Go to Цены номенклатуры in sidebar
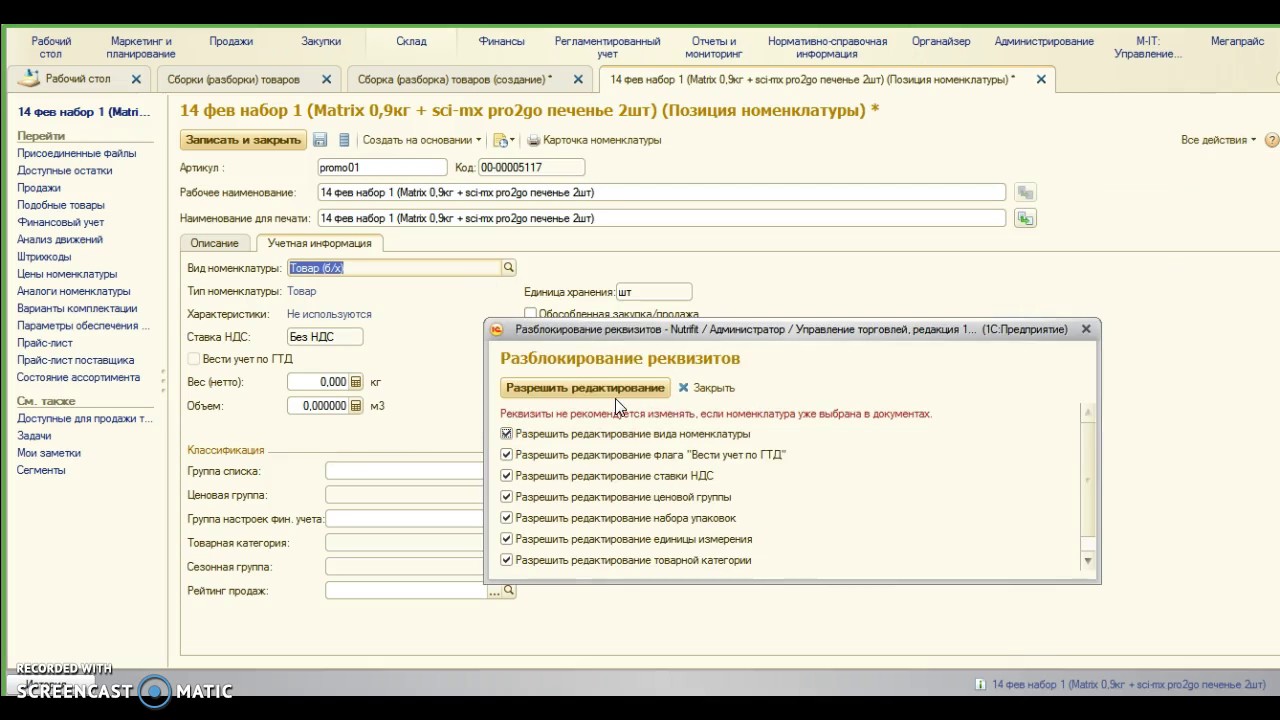Image resolution: width=1280 pixels, height=720 pixels. click(66, 274)
